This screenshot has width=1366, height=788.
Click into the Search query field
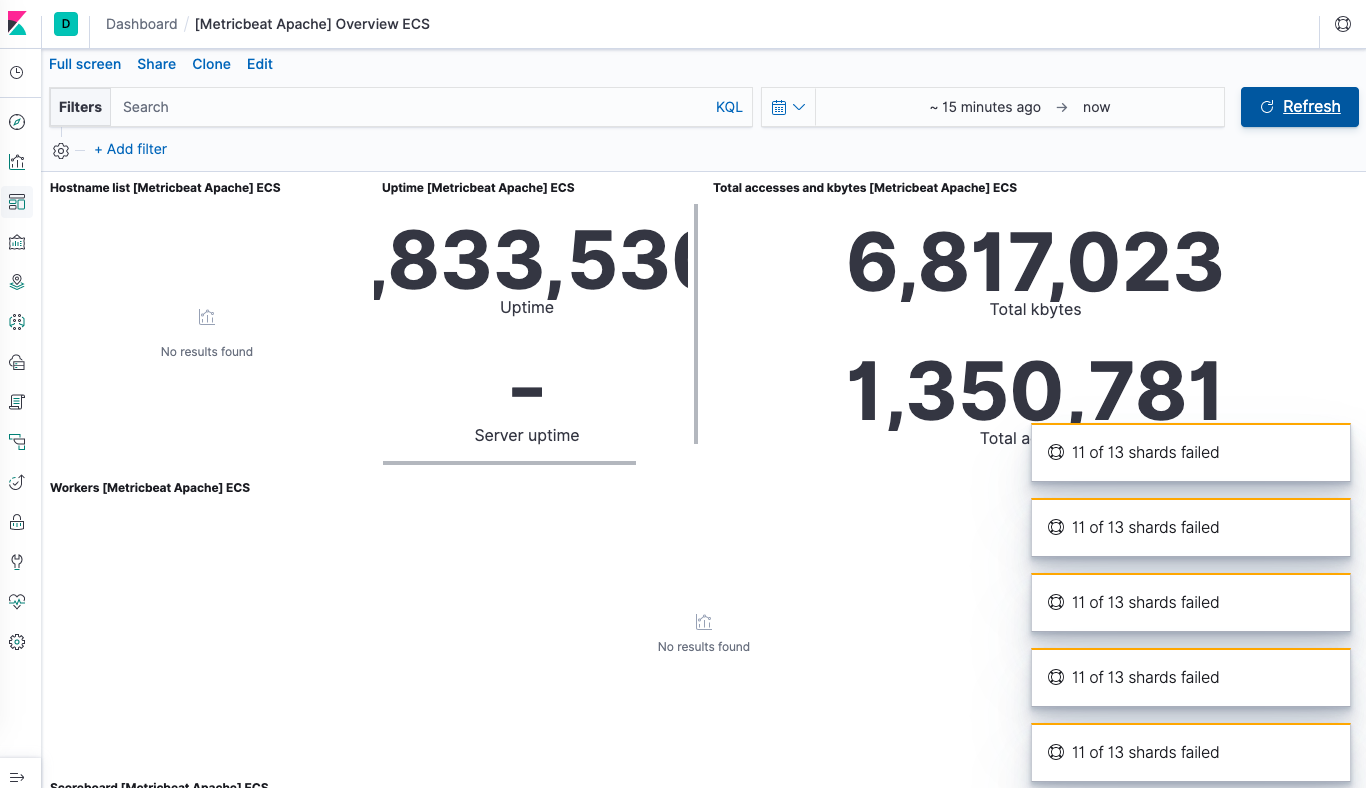click(410, 107)
